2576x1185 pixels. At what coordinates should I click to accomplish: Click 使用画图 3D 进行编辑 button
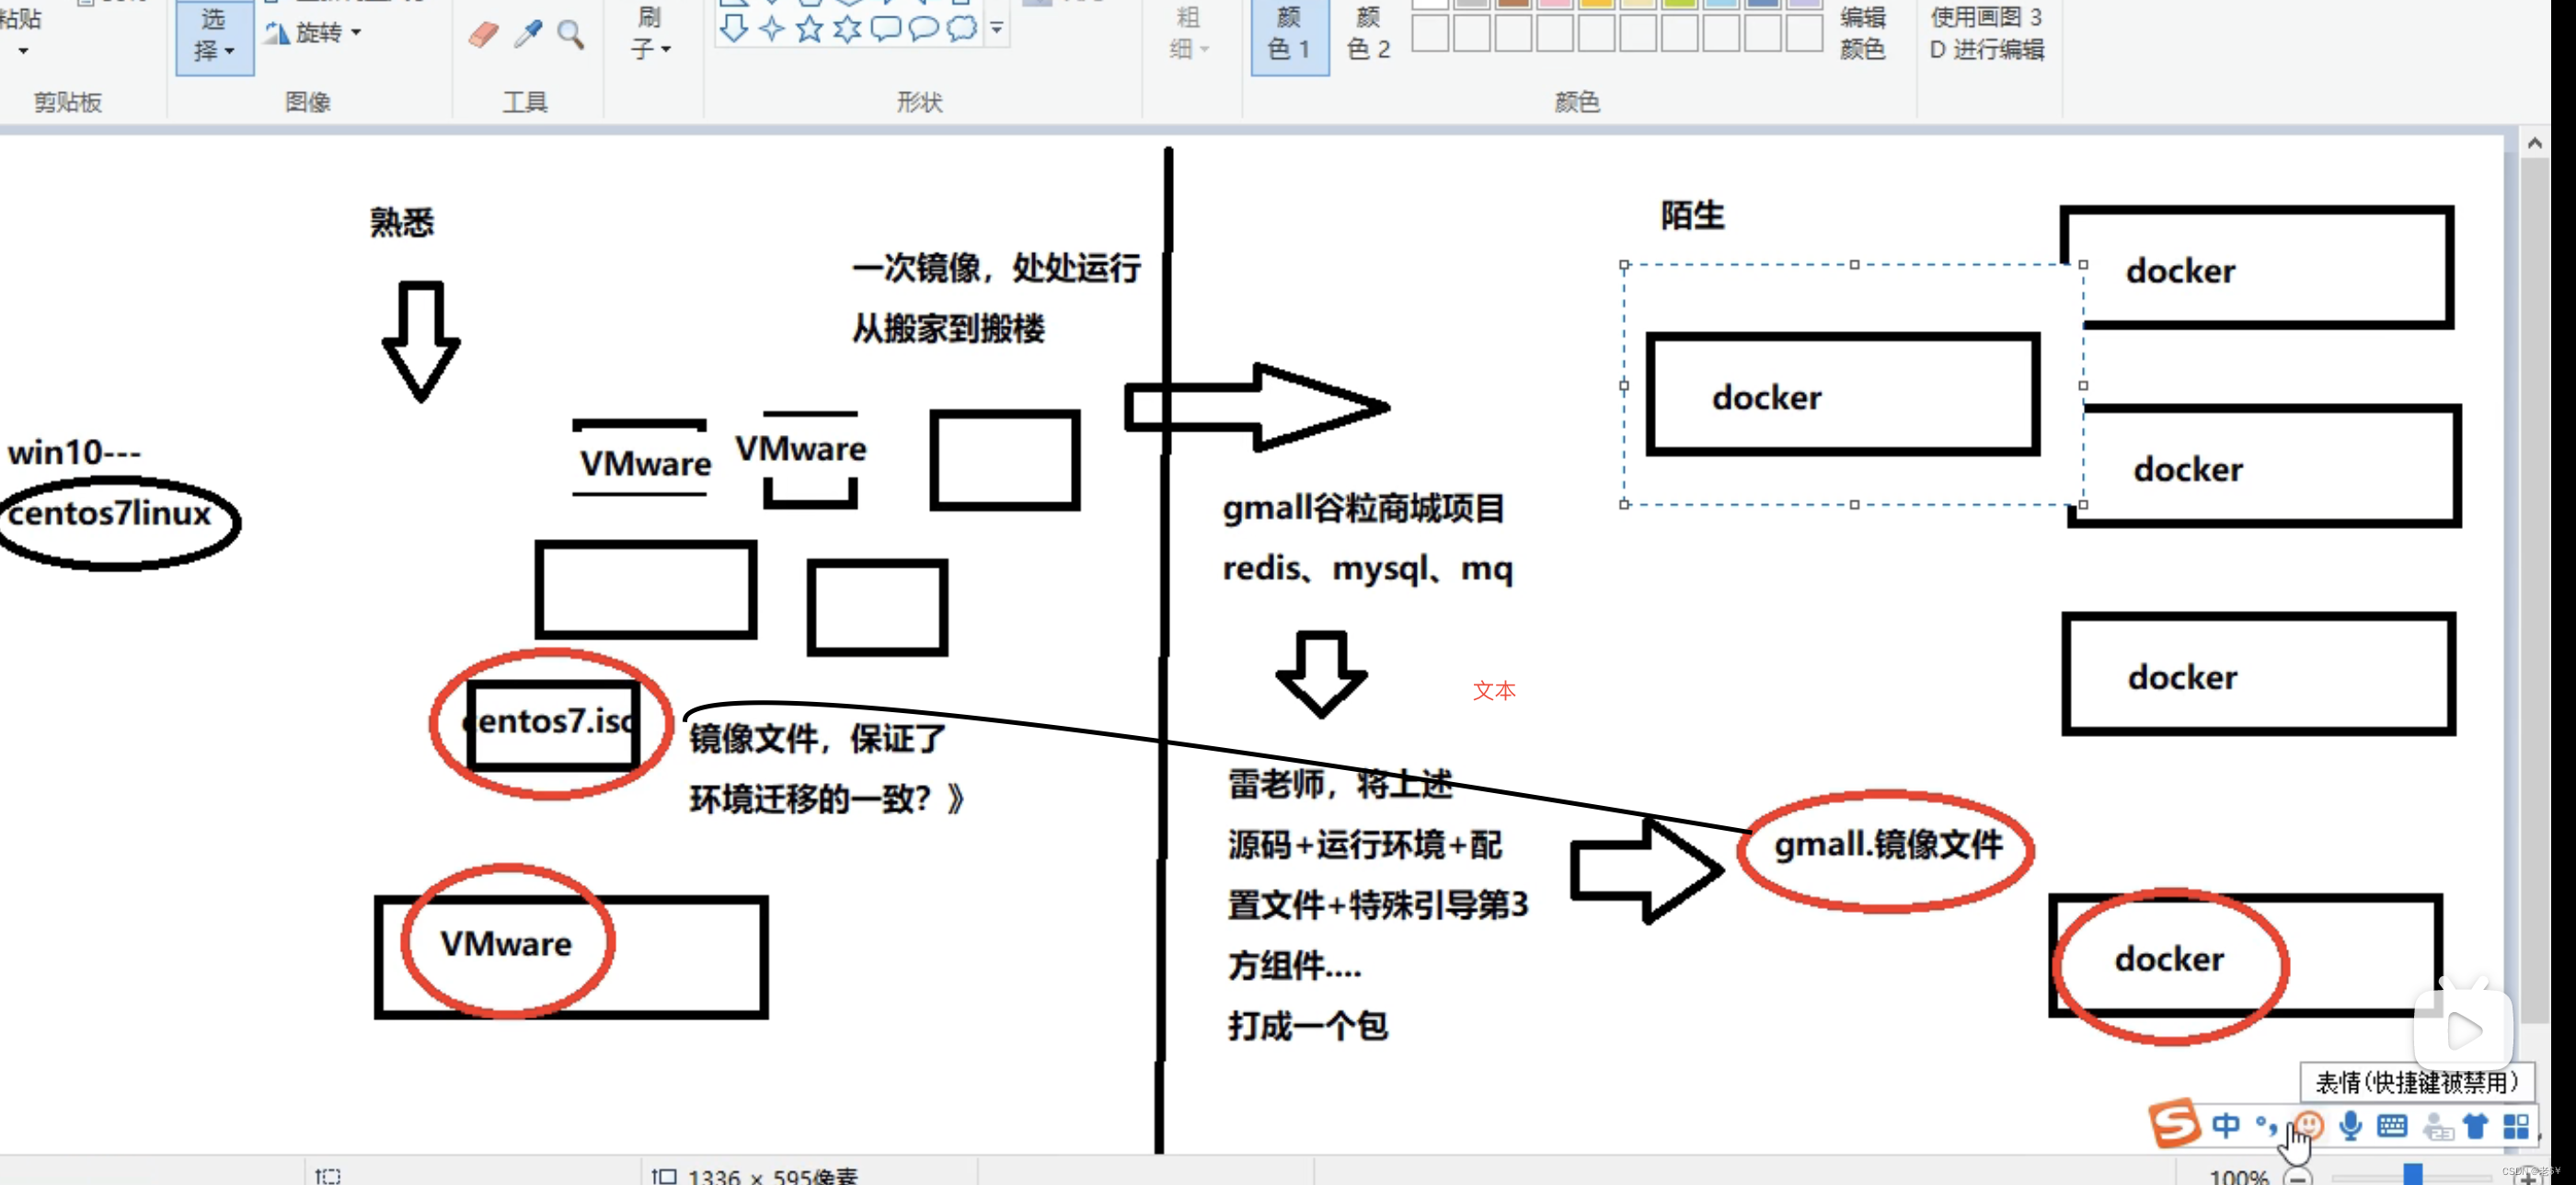(x=1987, y=33)
